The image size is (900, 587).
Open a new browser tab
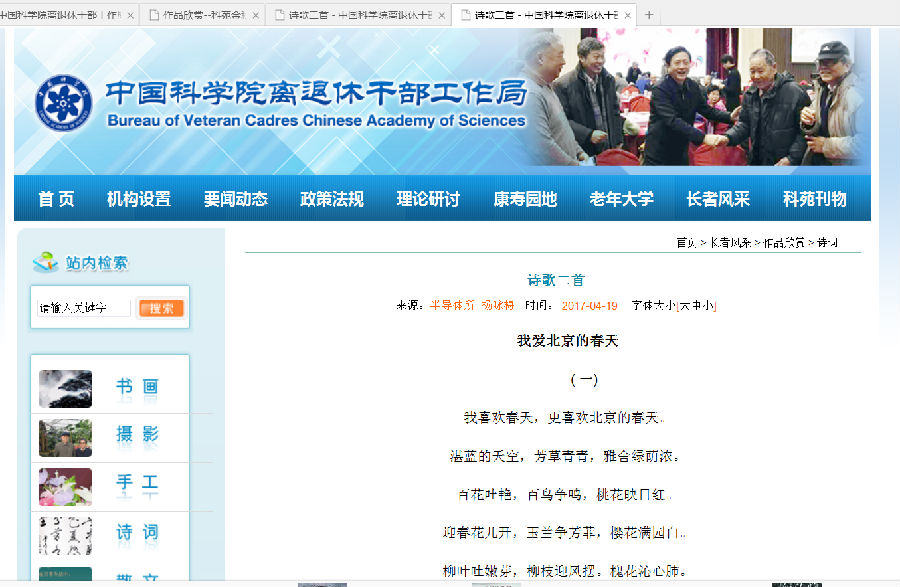click(649, 15)
